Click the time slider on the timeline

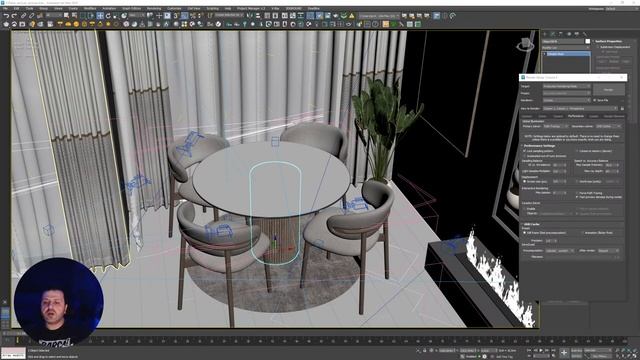(x=17, y=340)
